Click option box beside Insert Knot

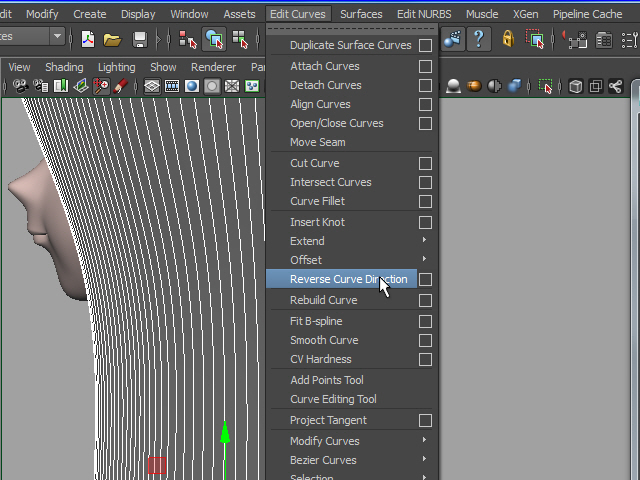[425, 222]
